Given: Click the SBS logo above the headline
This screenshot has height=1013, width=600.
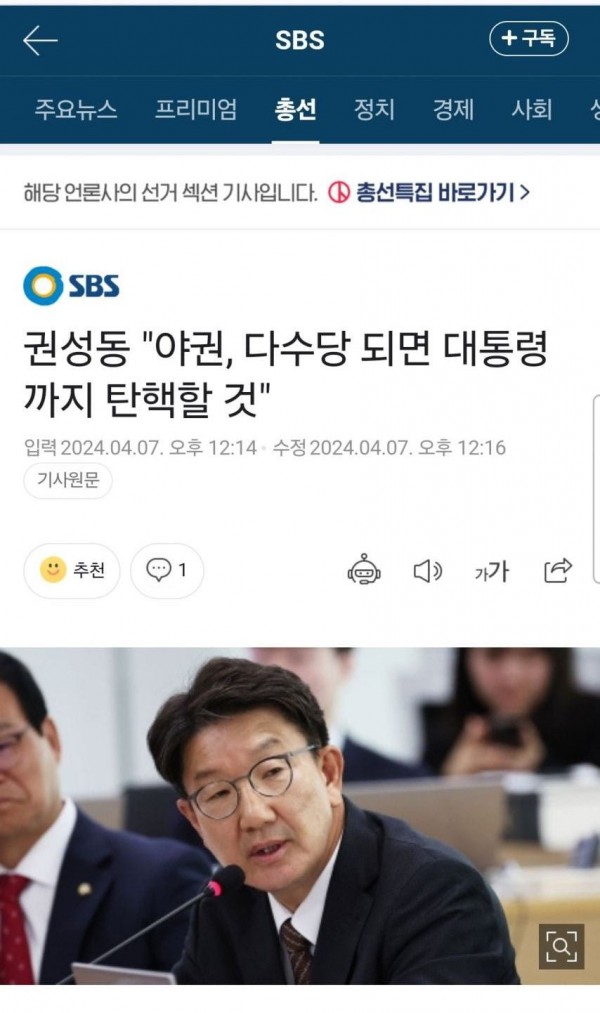Looking at the screenshot, I should 71,286.
